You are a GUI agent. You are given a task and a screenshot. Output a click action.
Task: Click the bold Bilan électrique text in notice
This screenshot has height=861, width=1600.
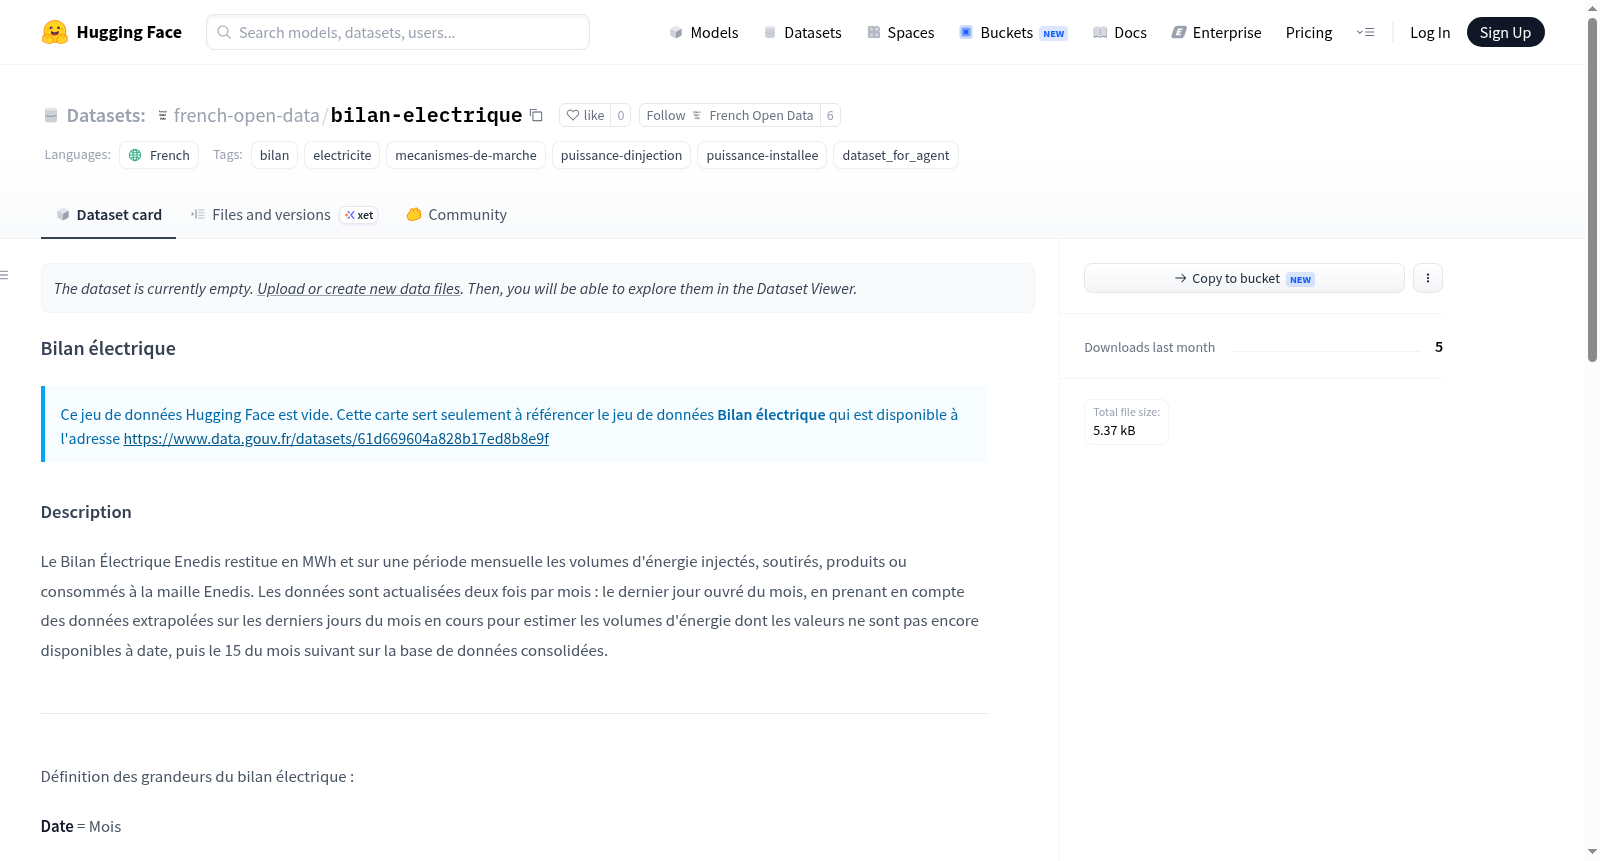coord(771,415)
